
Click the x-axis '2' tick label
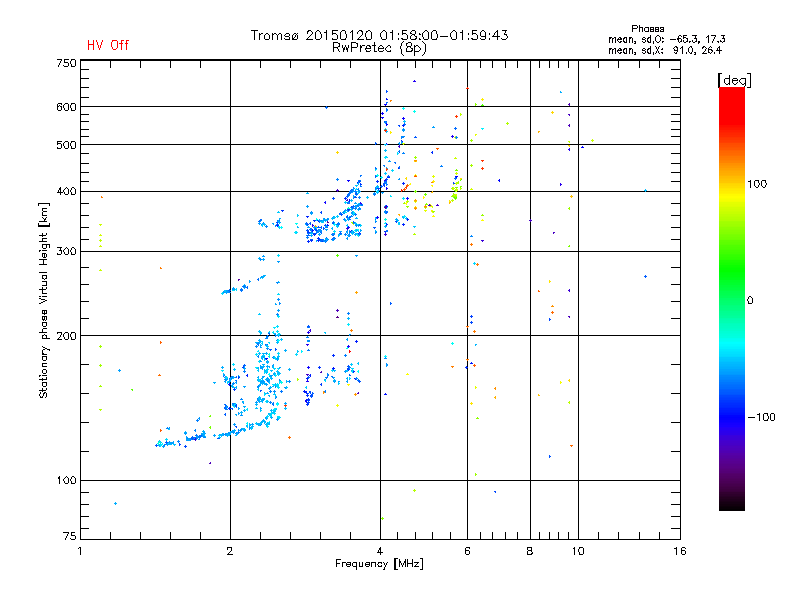coord(230,551)
